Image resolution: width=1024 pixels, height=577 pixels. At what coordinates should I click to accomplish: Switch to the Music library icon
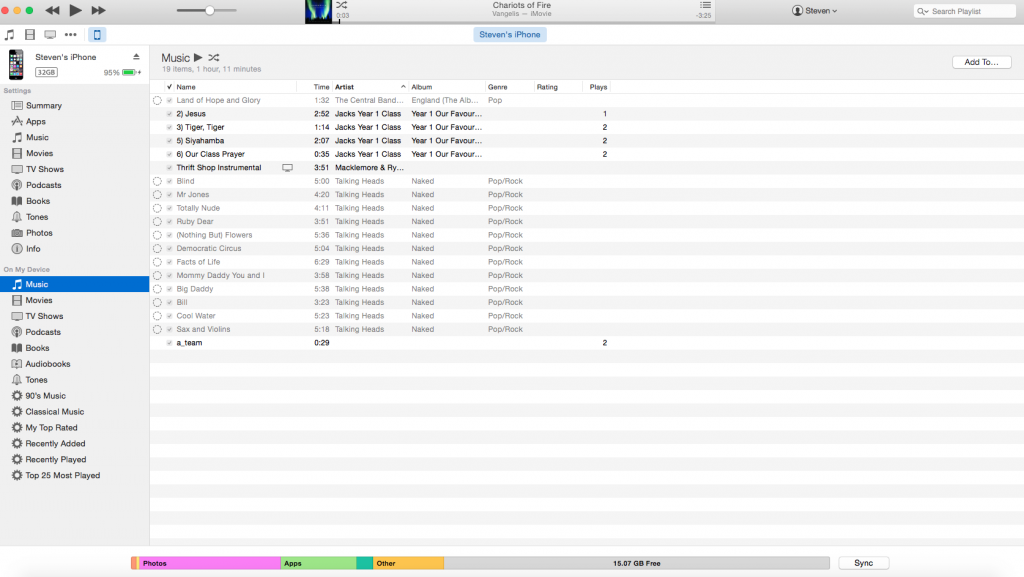coord(10,35)
